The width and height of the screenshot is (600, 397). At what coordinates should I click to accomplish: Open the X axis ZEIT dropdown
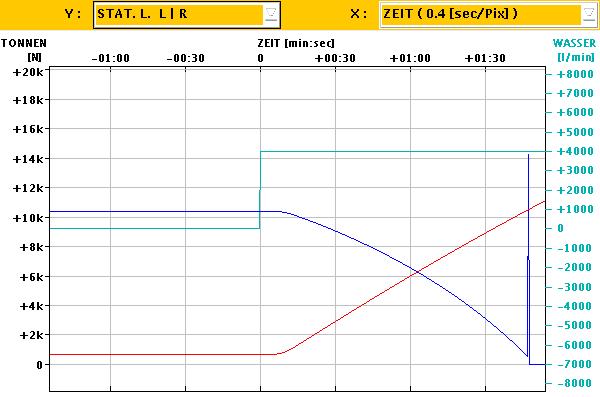click(489, 15)
